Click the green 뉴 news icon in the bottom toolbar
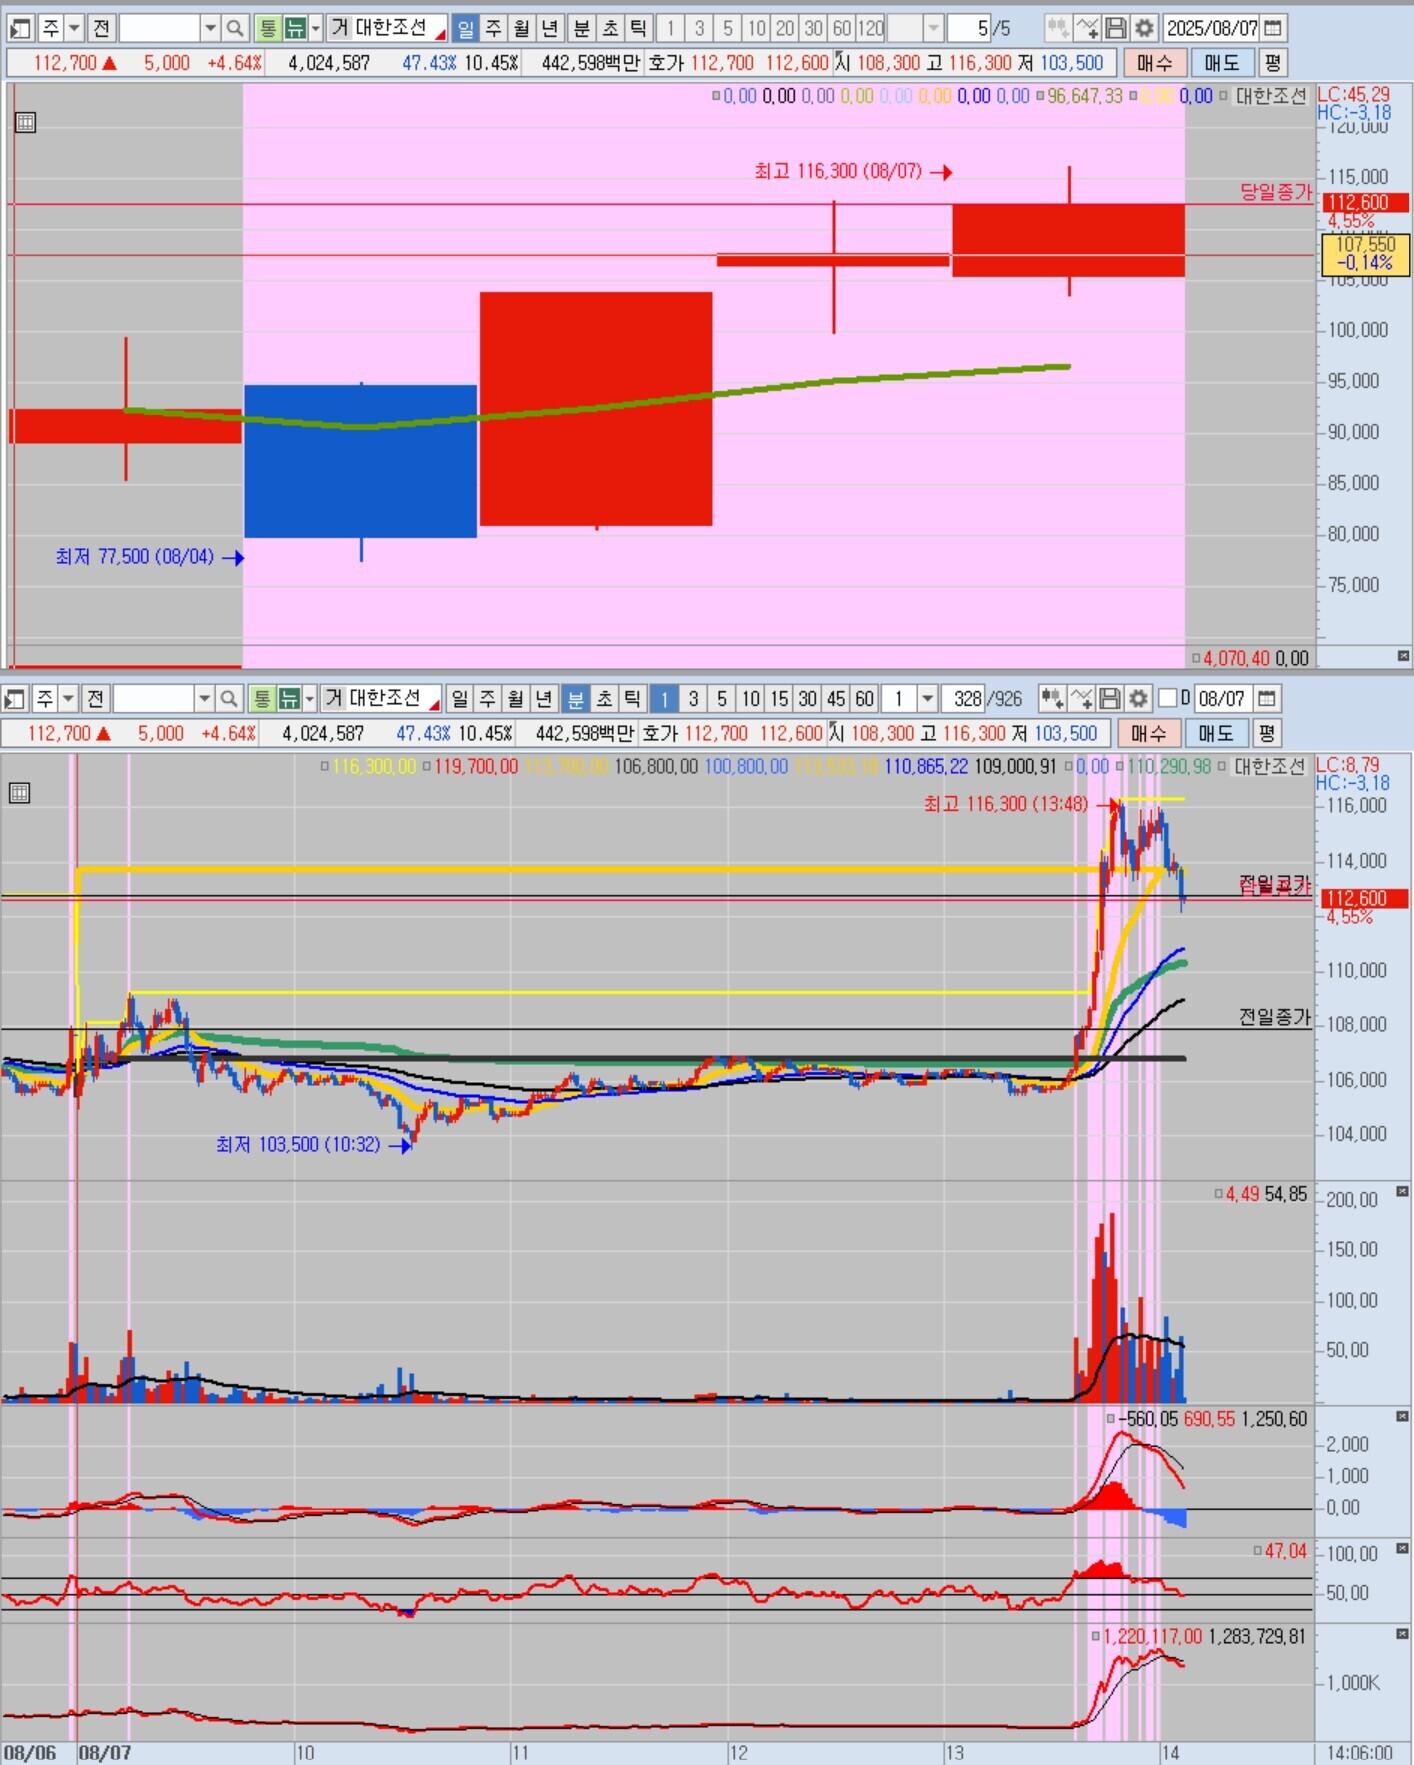1414x1765 pixels. coord(289,698)
